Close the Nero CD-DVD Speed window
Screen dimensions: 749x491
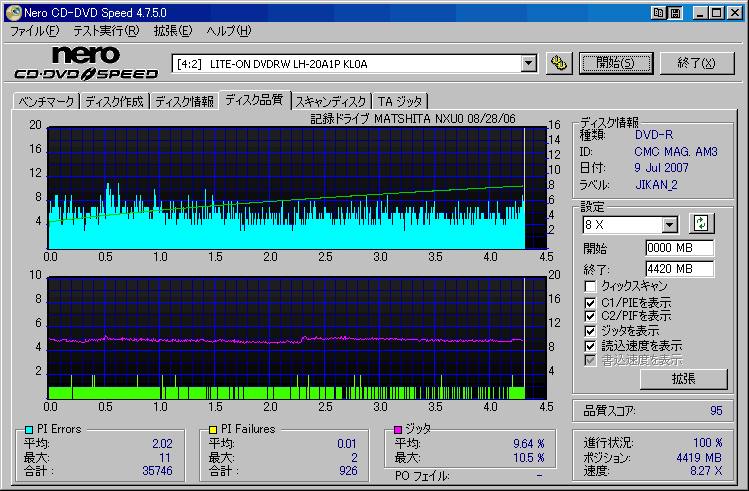tap(735, 13)
